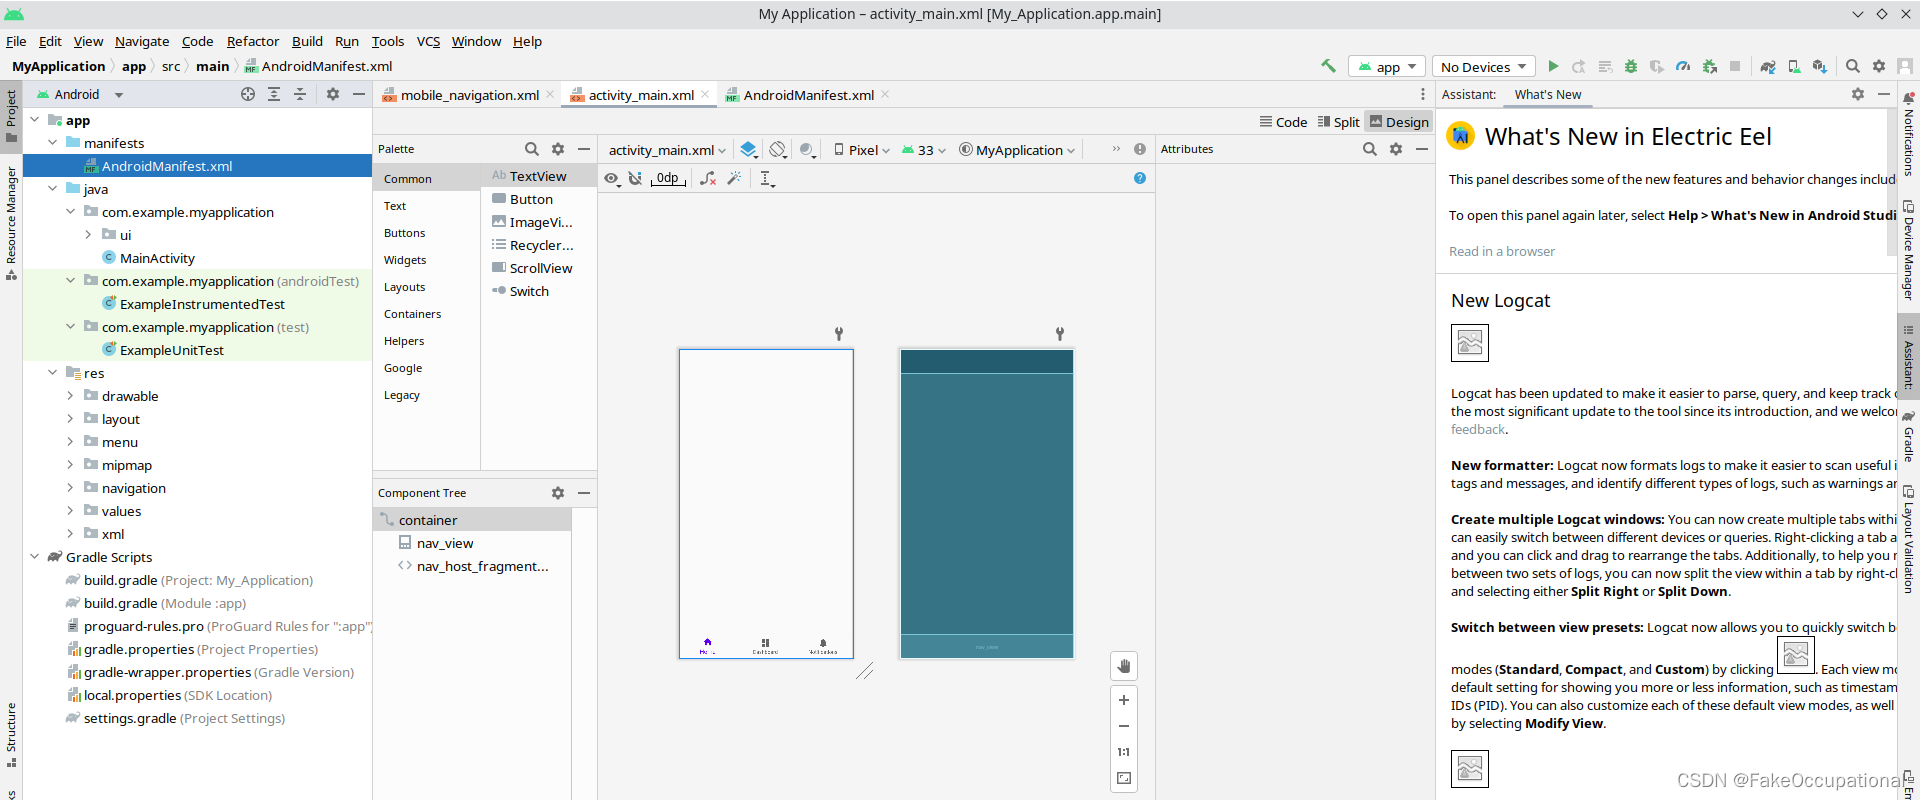Open the Gradle side panel tab
Viewport: 1920px width, 800px height.
pos(1908,436)
